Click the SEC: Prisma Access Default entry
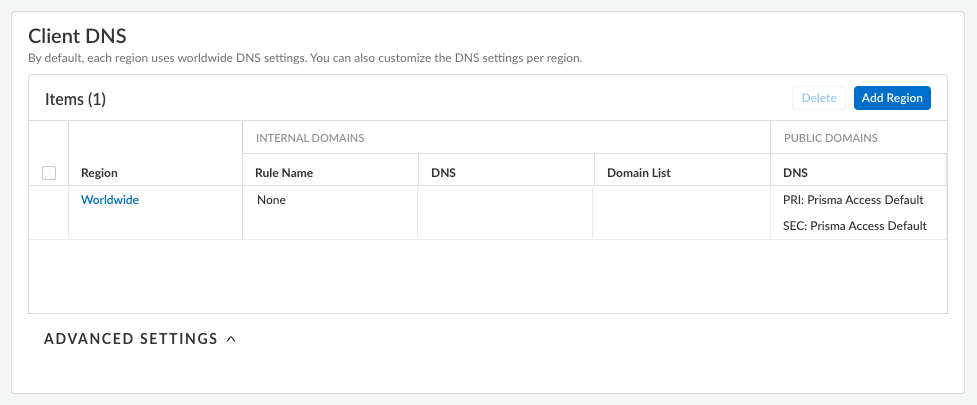 pyautogui.click(x=855, y=226)
